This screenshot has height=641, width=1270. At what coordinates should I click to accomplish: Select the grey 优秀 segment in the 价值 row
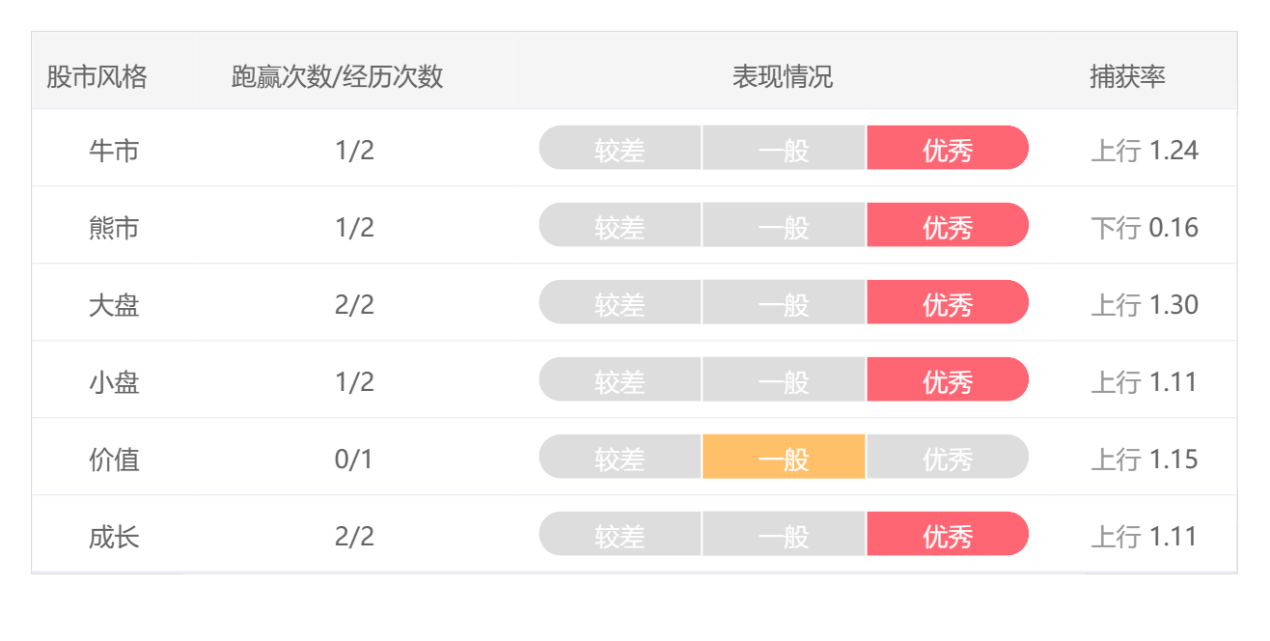947,457
